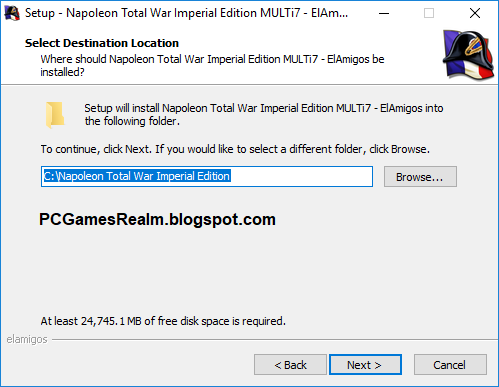Click the free disk space requirement text
499x387 pixels.
click(x=163, y=321)
